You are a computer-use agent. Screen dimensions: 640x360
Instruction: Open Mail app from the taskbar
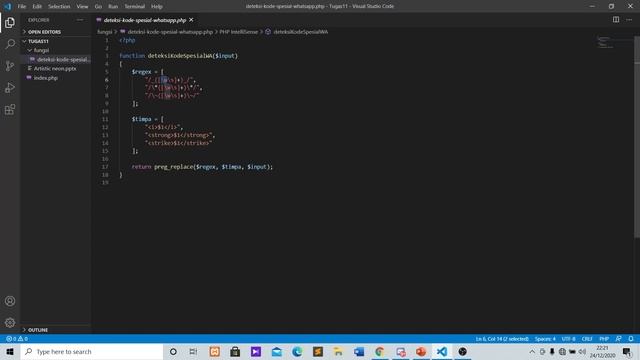[277, 351]
